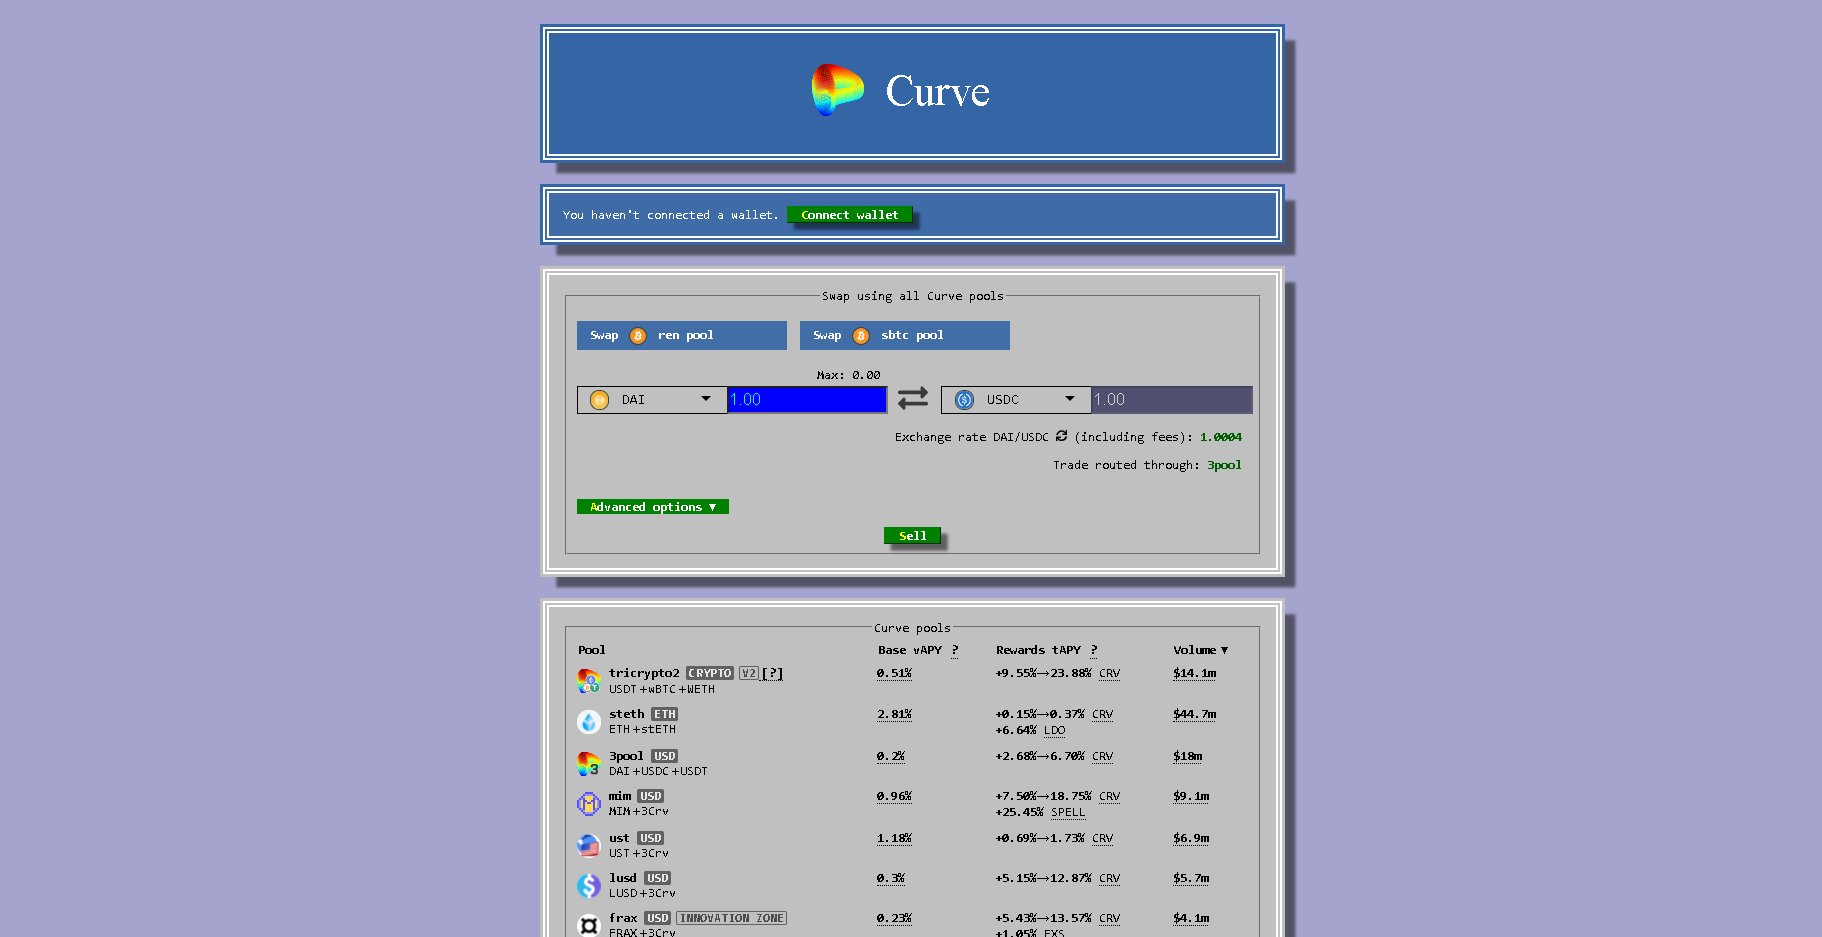Open the 3pool trade route link
This screenshot has width=1822, height=937.
[1224, 465]
